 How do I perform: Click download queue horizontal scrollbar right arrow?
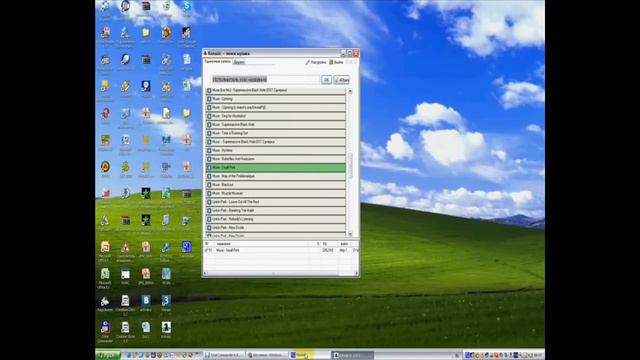pyautogui.click(x=356, y=273)
